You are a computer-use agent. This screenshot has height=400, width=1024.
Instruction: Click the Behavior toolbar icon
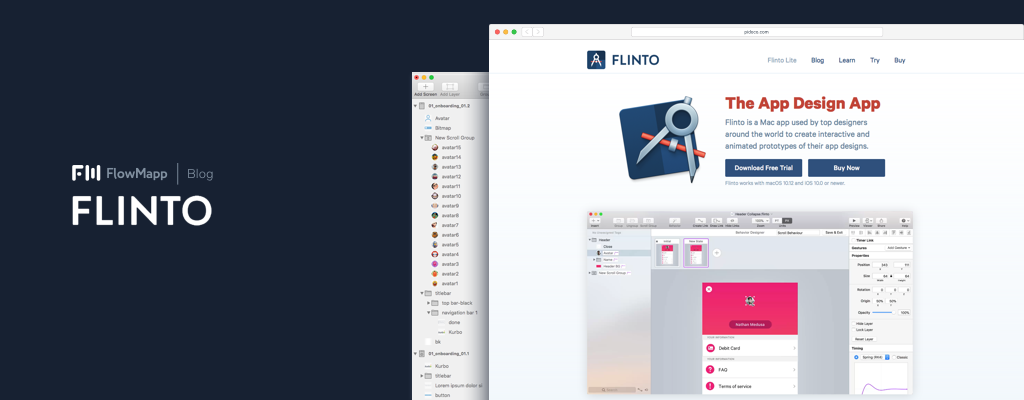tap(675, 220)
